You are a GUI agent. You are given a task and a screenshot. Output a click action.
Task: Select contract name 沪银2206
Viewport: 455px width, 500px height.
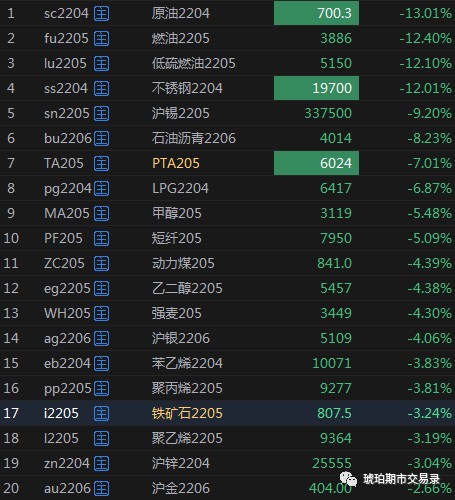tap(181, 338)
